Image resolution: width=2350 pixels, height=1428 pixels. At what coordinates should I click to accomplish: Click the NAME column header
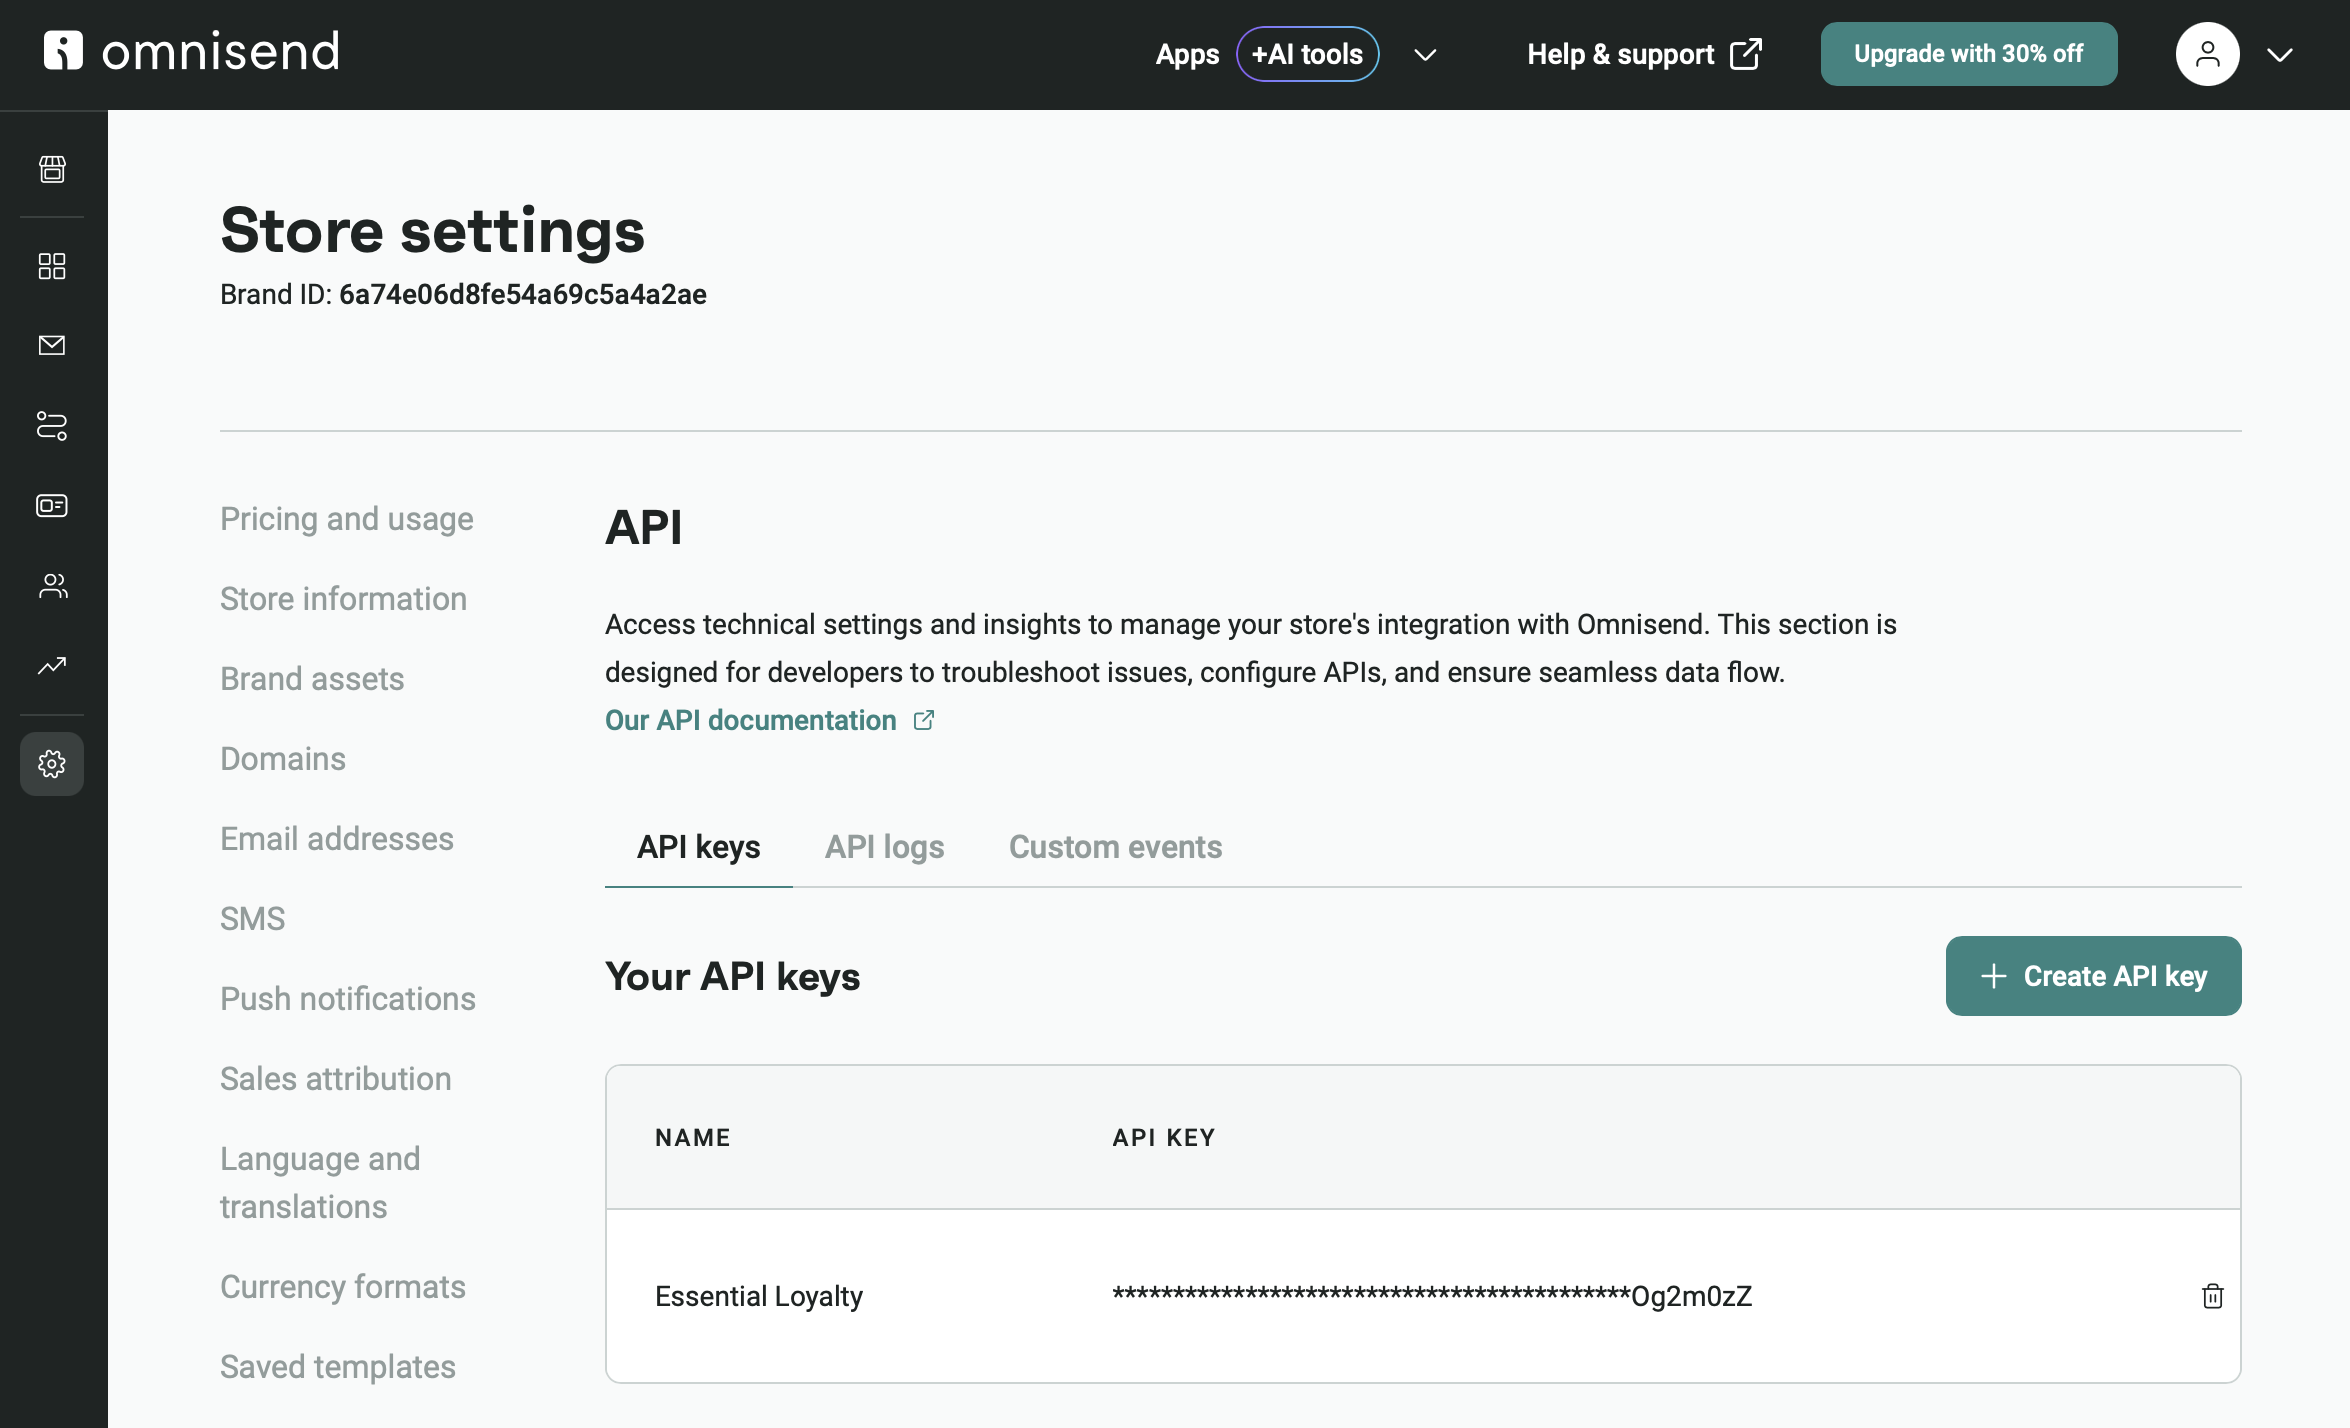point(693,1137)
